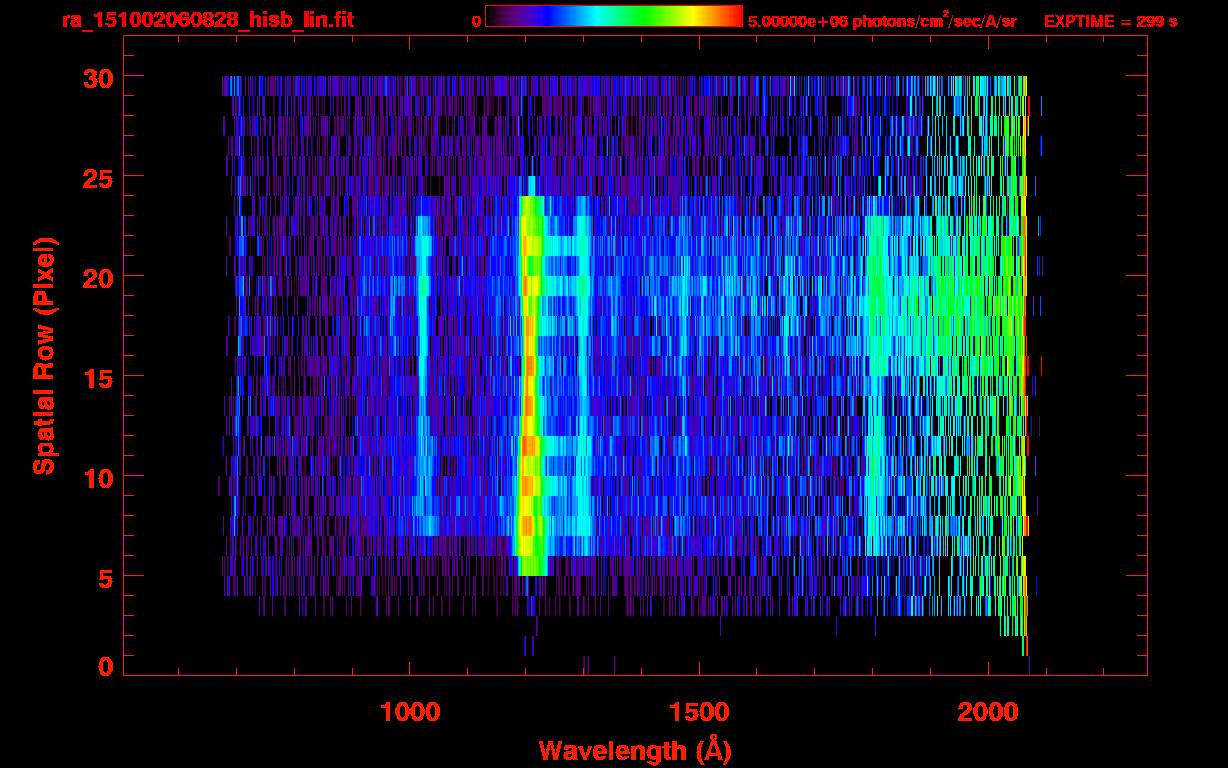Click the EXPTIME = 299 s label
Viewport: 1228px width, 768px height.
click(1110, 21)
